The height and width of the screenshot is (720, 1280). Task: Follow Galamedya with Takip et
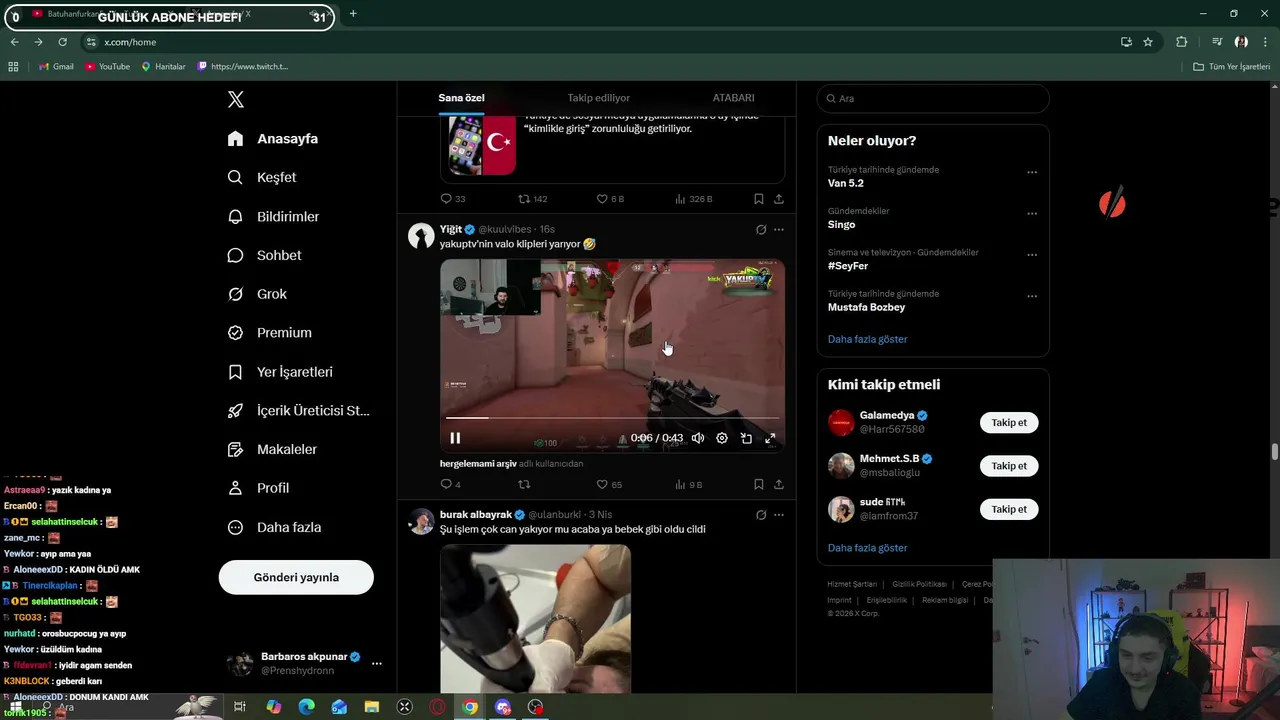tap(1009, 422)
